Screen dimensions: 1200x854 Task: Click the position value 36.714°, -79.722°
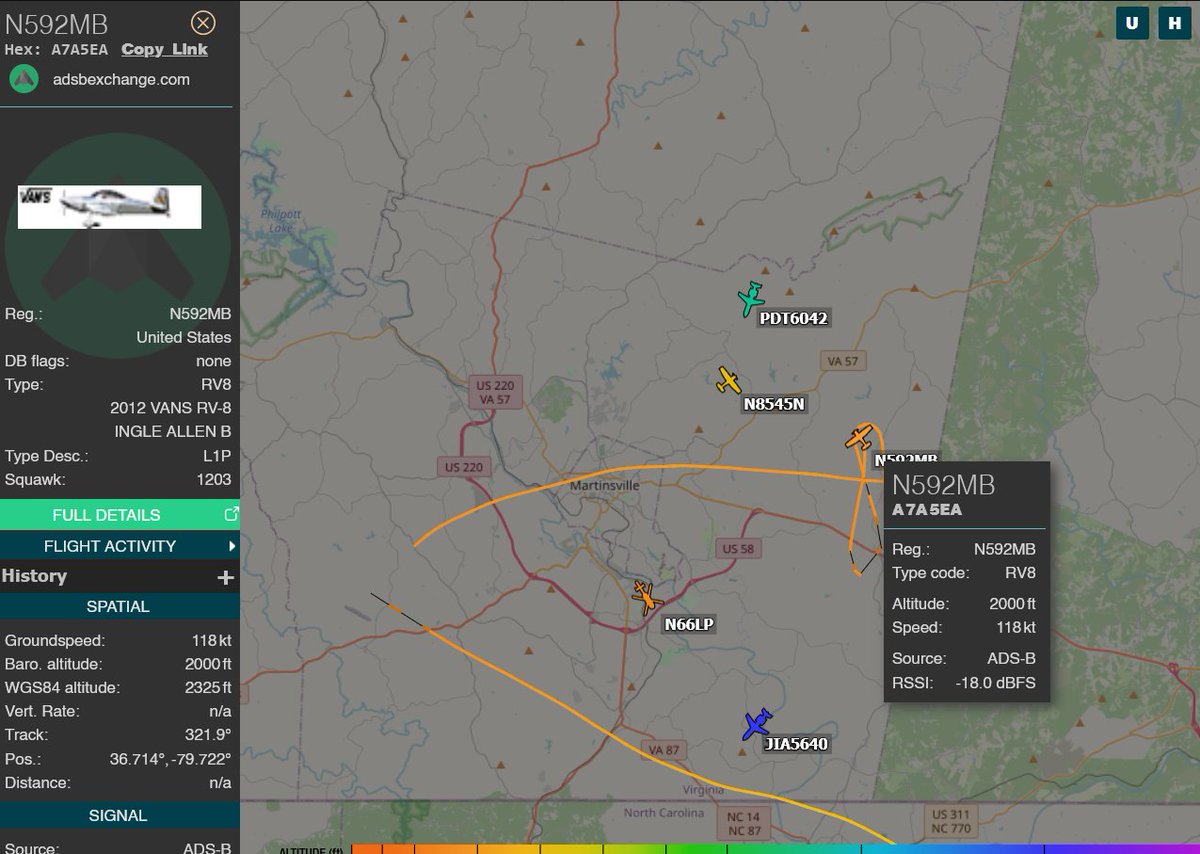170,759
